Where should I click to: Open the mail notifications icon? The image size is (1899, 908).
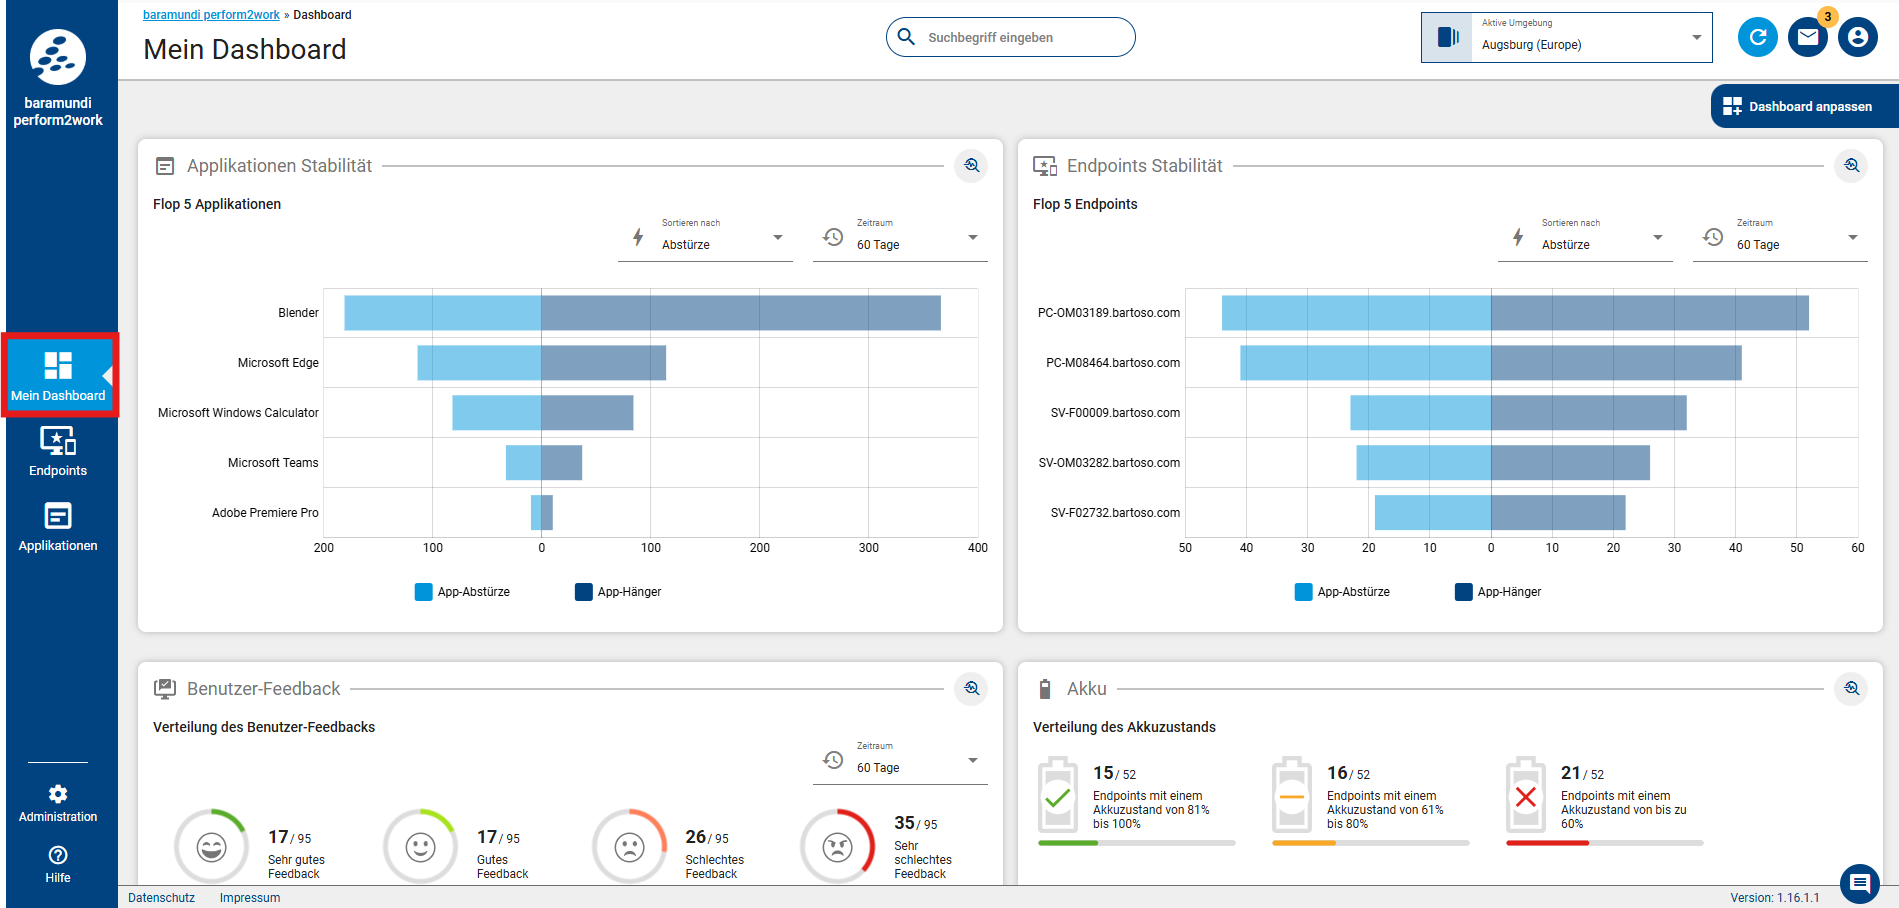(1807, 38)
